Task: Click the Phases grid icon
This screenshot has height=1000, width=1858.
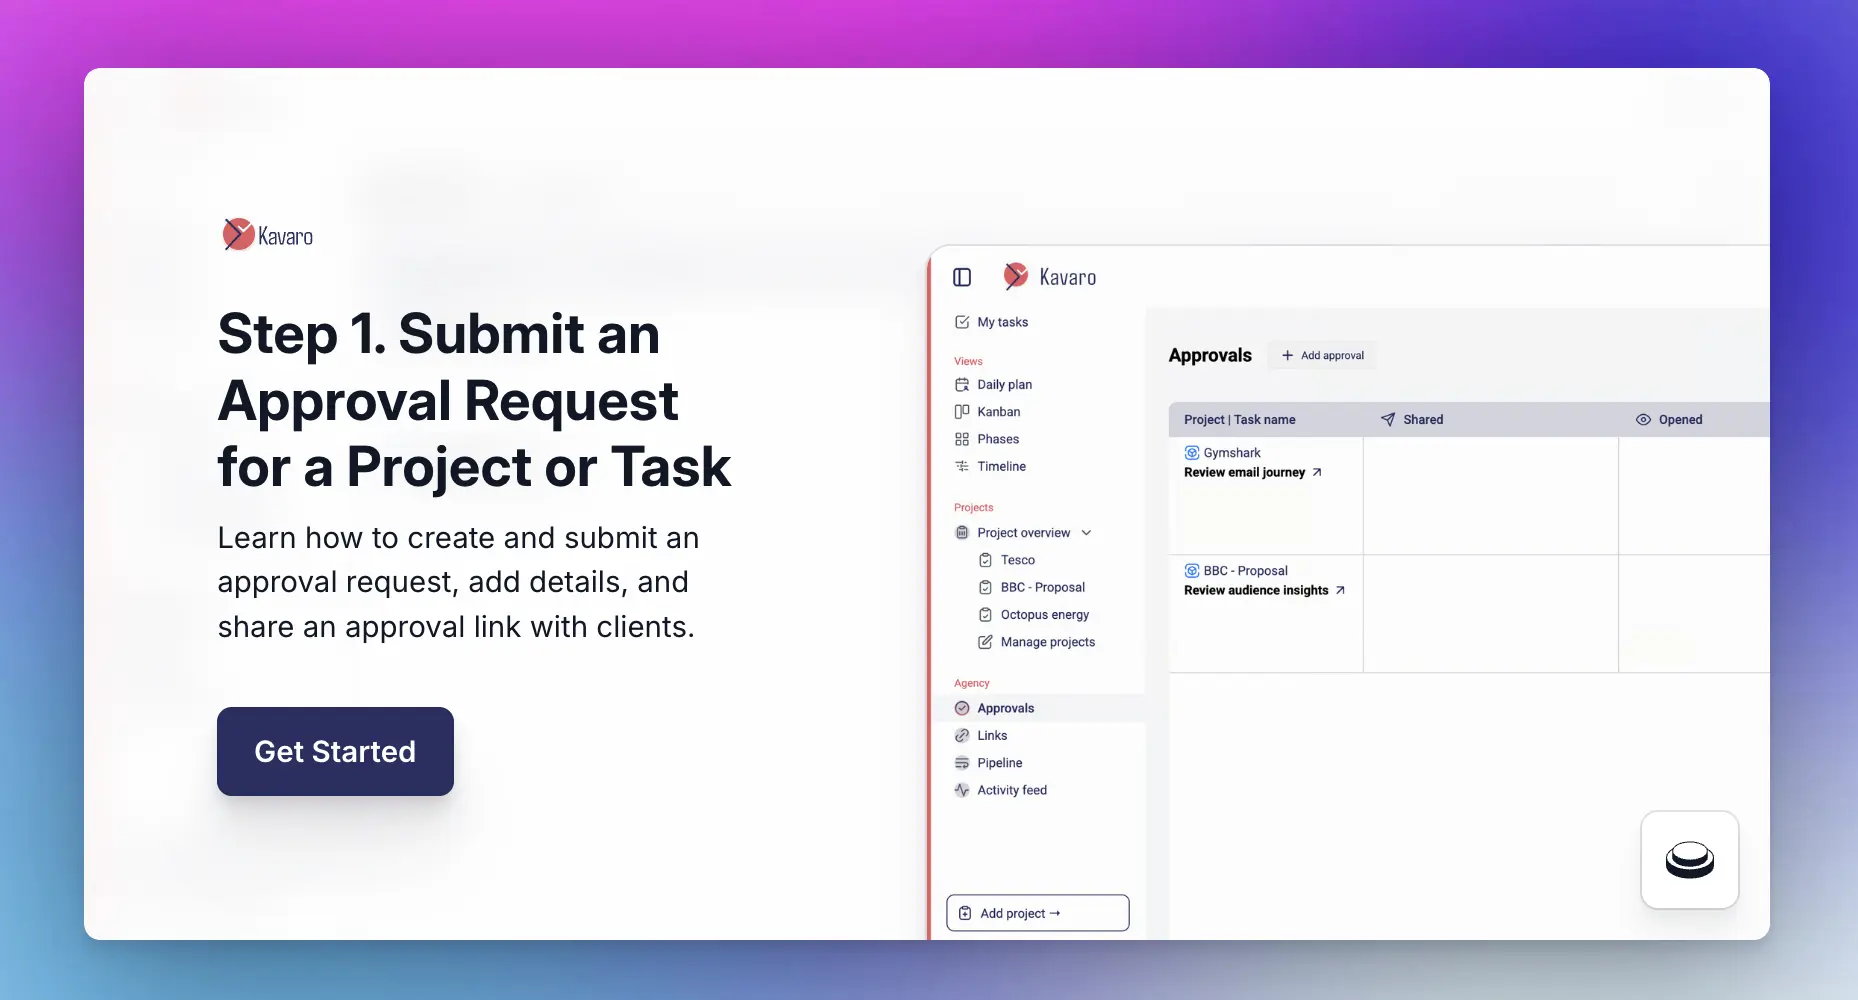Action: 962,439
